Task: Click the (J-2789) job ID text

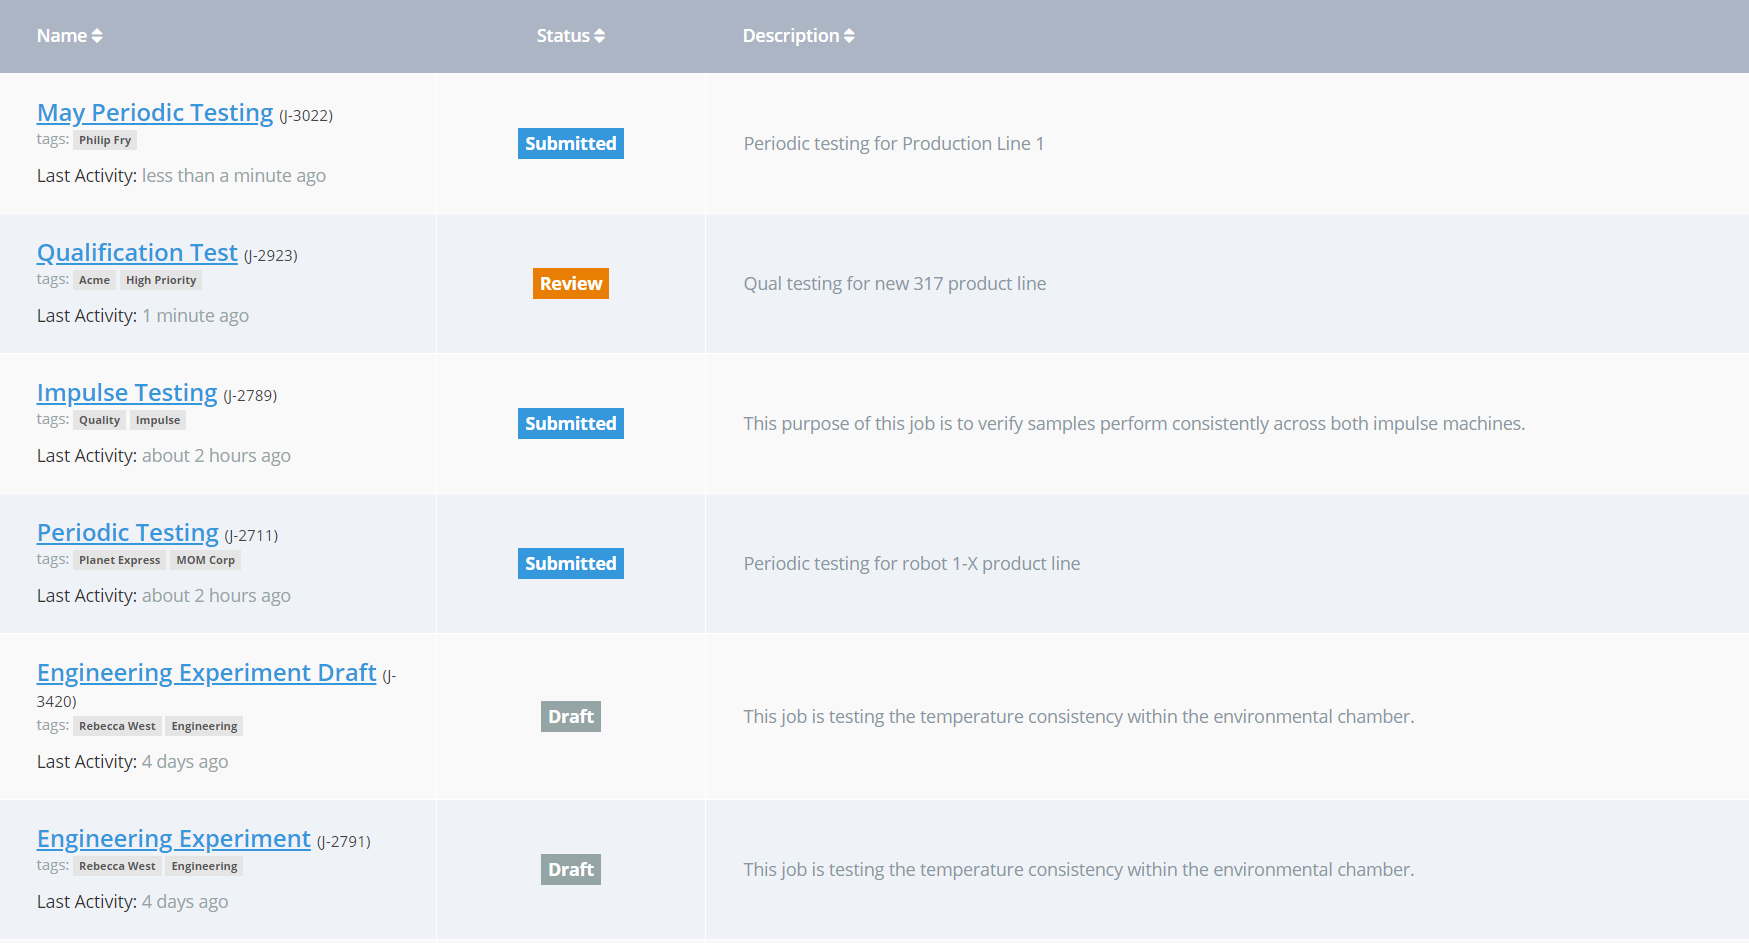Action: (250, 396)
